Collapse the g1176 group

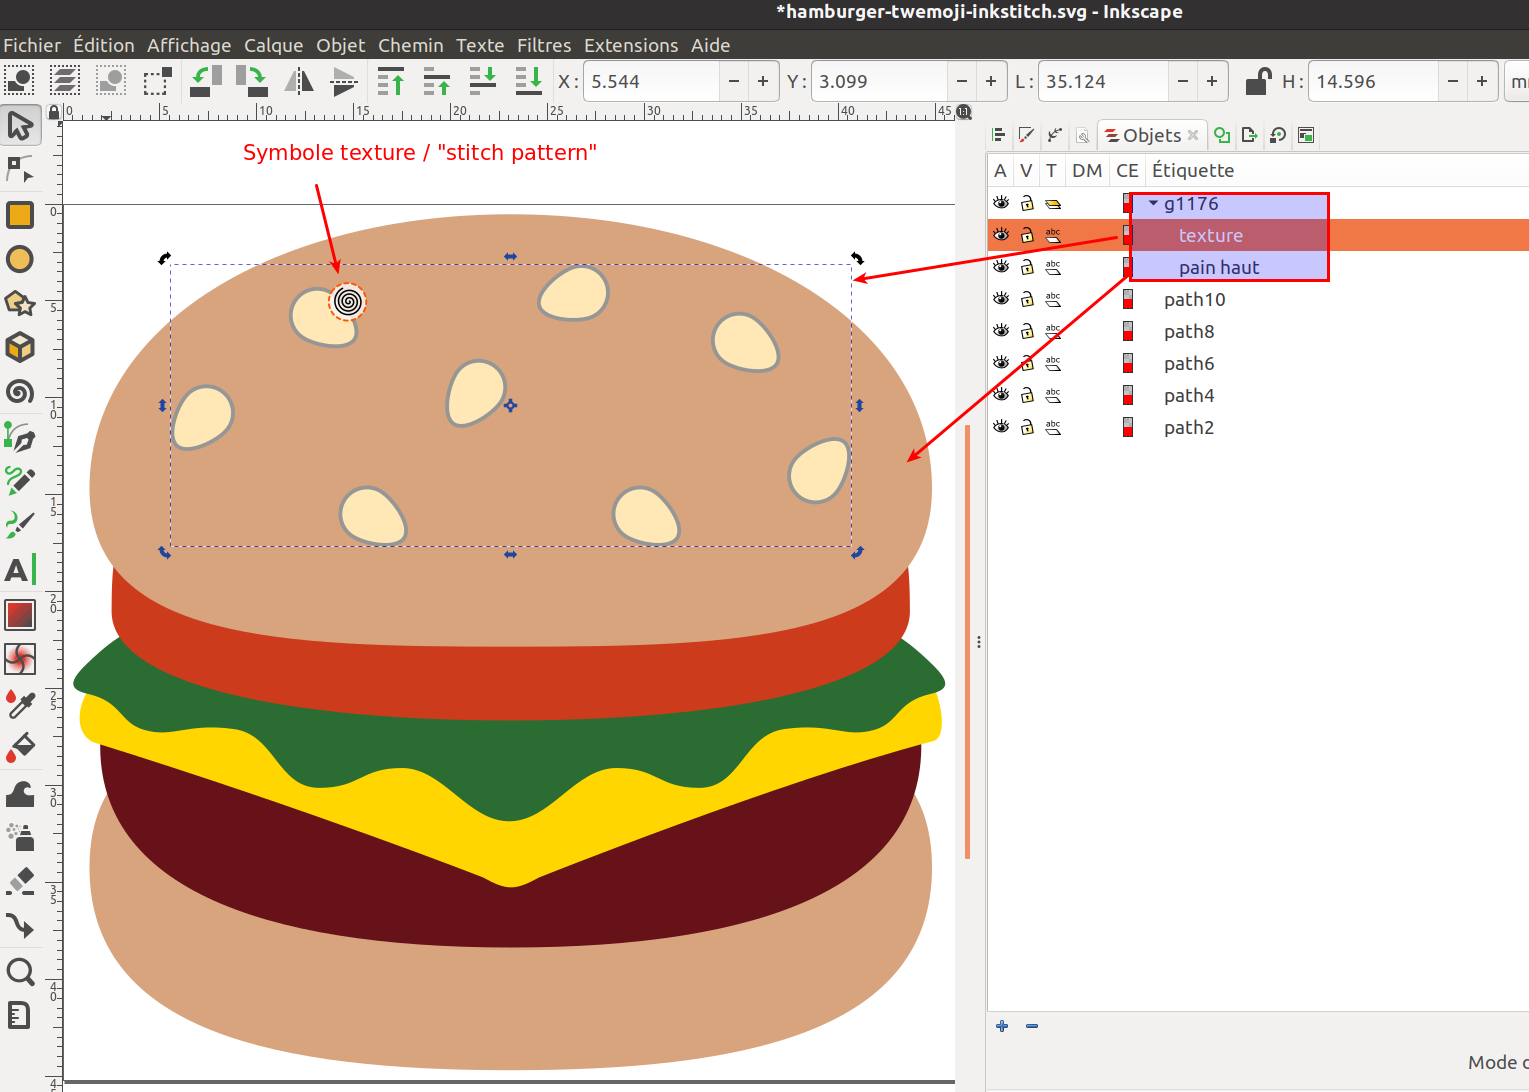[1153, 203]
